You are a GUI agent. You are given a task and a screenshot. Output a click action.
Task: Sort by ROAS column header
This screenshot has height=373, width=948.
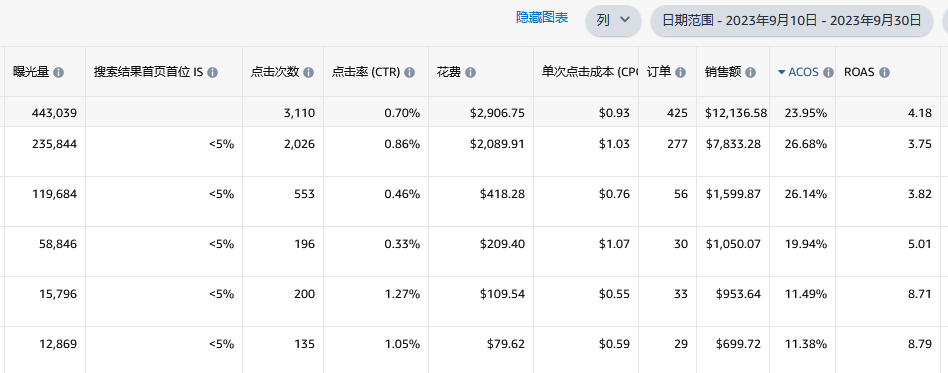[859, 73]
